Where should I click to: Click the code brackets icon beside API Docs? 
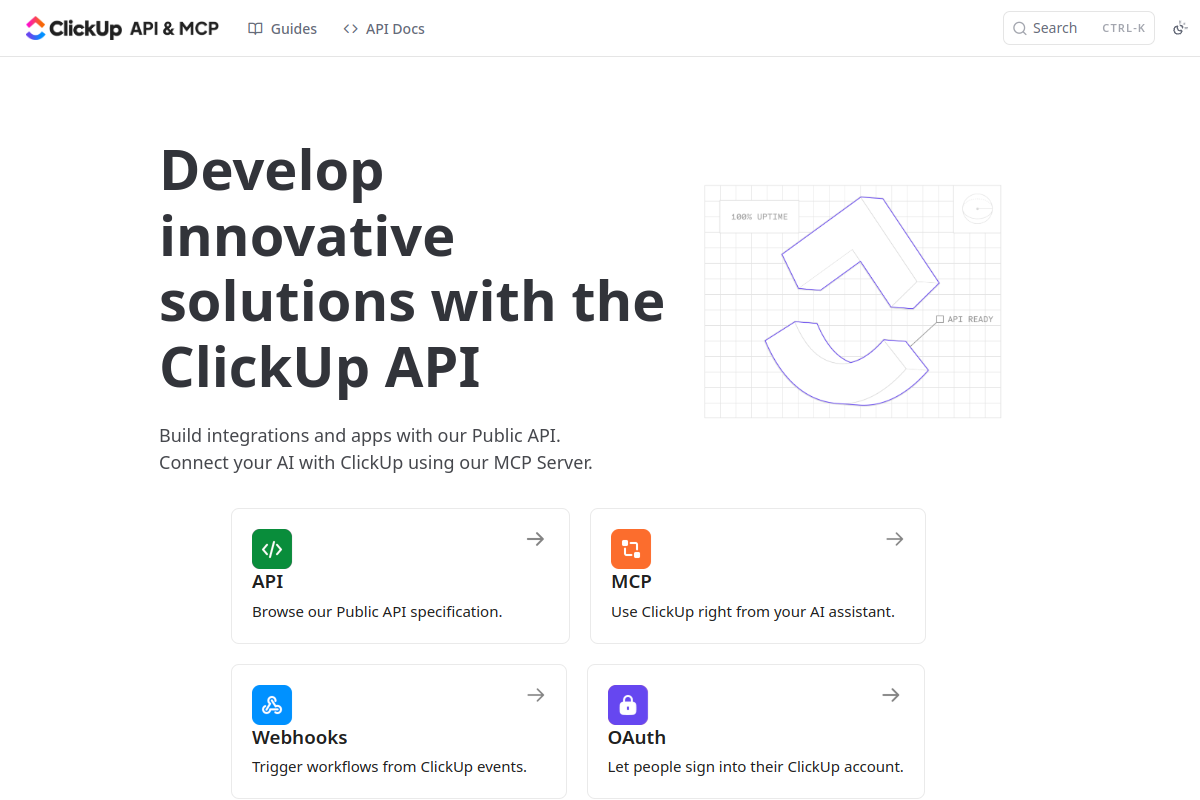tap(350, 29)
